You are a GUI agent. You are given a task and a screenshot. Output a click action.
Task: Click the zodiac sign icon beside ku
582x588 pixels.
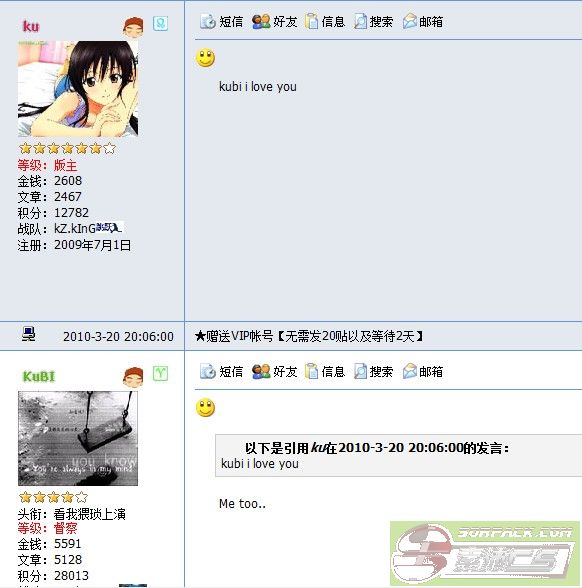point(160,24)
